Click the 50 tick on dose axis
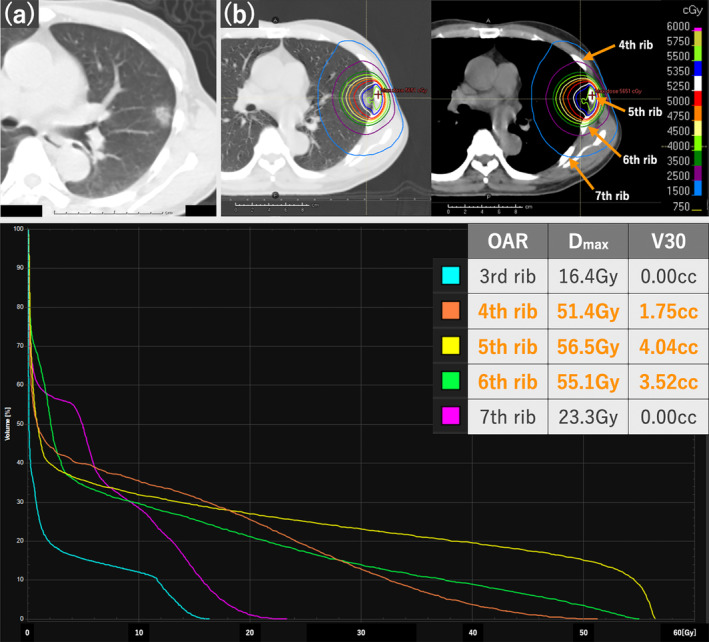 (x=583, y=633)
